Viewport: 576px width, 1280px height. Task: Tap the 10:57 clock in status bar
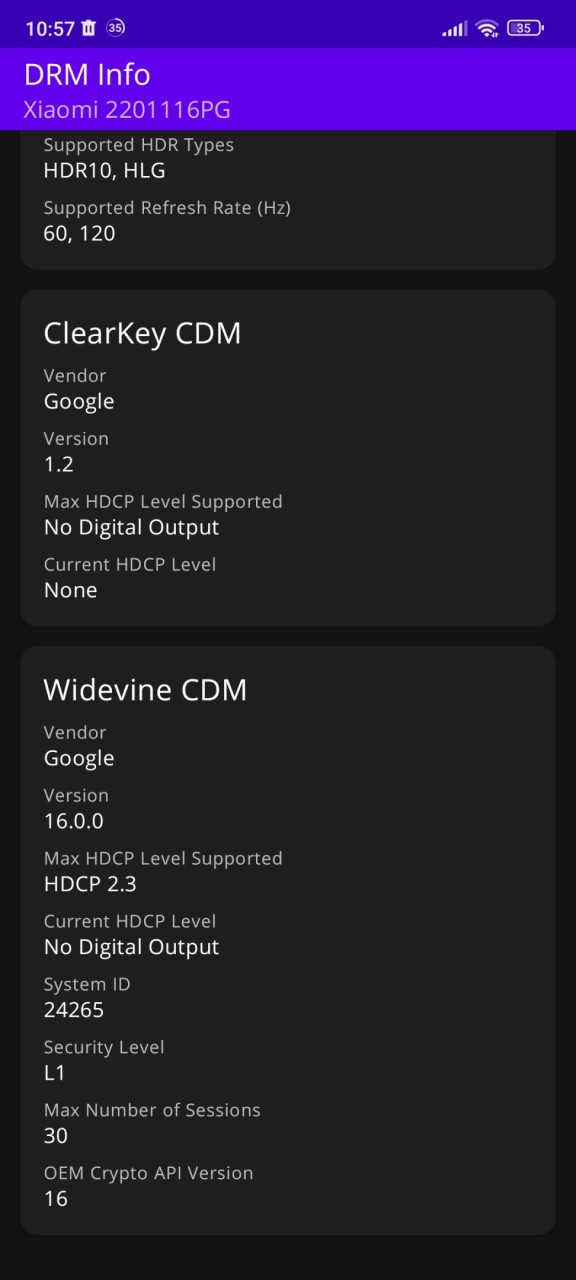[x=50, y=29]
